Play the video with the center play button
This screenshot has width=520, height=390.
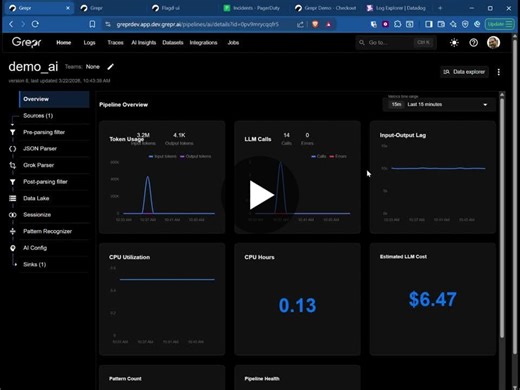click(260, 195)
